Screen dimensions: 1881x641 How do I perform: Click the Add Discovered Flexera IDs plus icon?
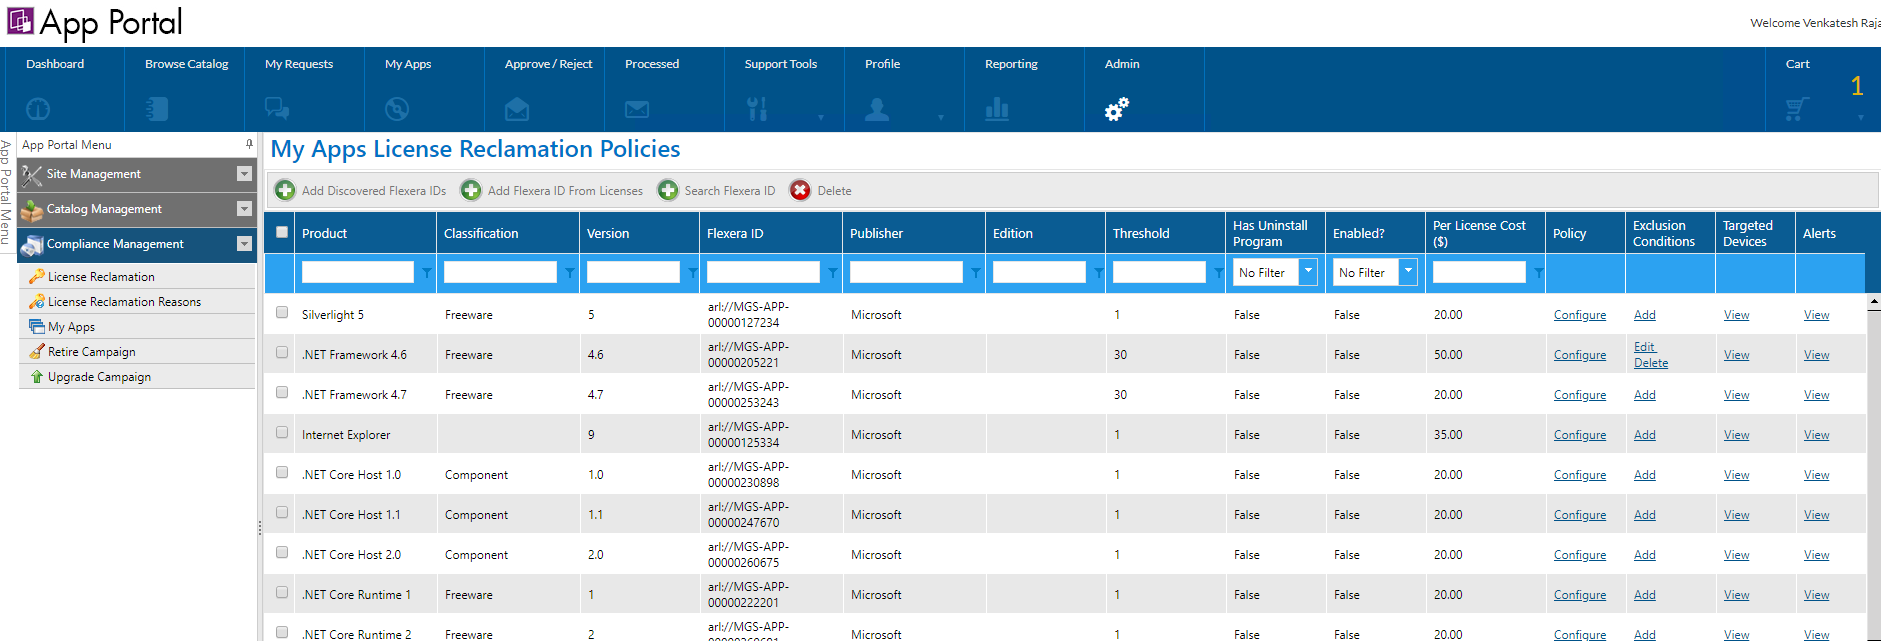285,190
